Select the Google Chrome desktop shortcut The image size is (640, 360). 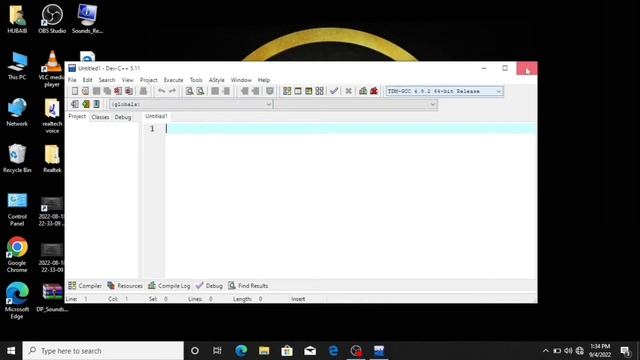point(17,255)
